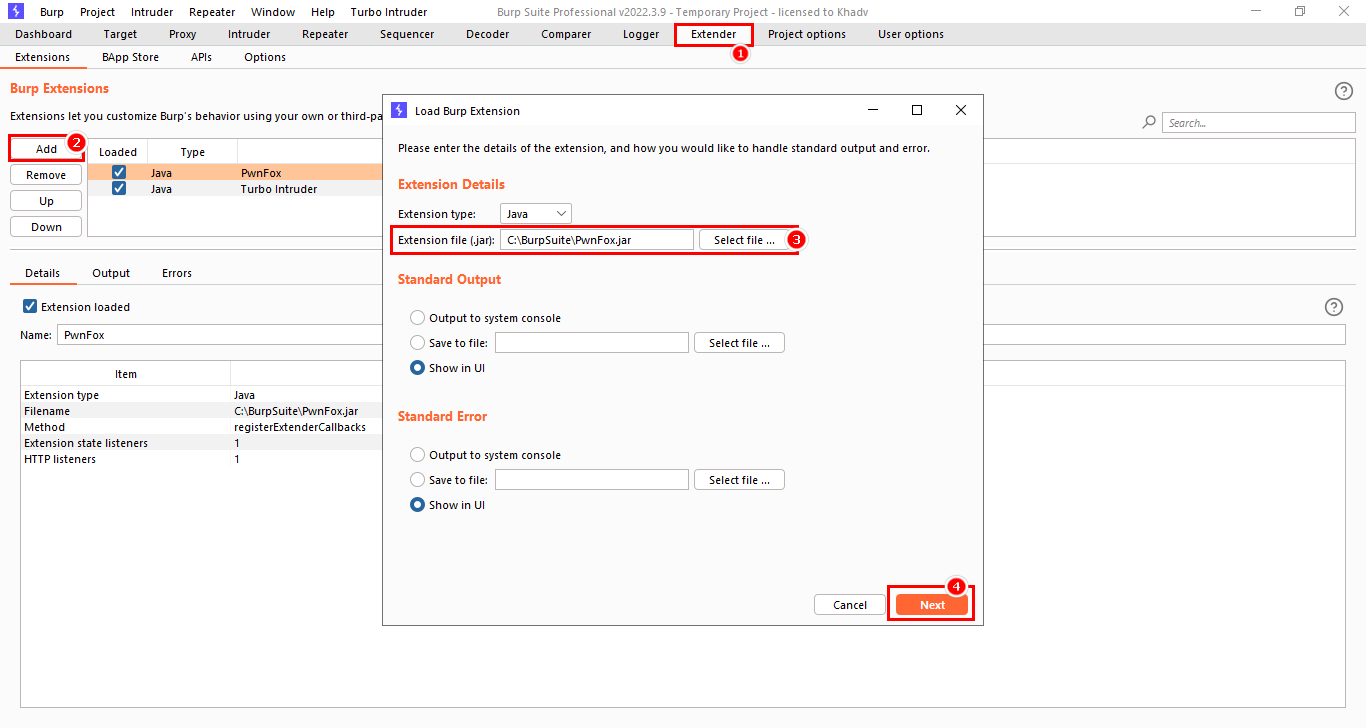This screenshot has height=728, width=1366.
Task: Select the Turbo Intruder row in extensions table
Action: (x=235, y=189)
